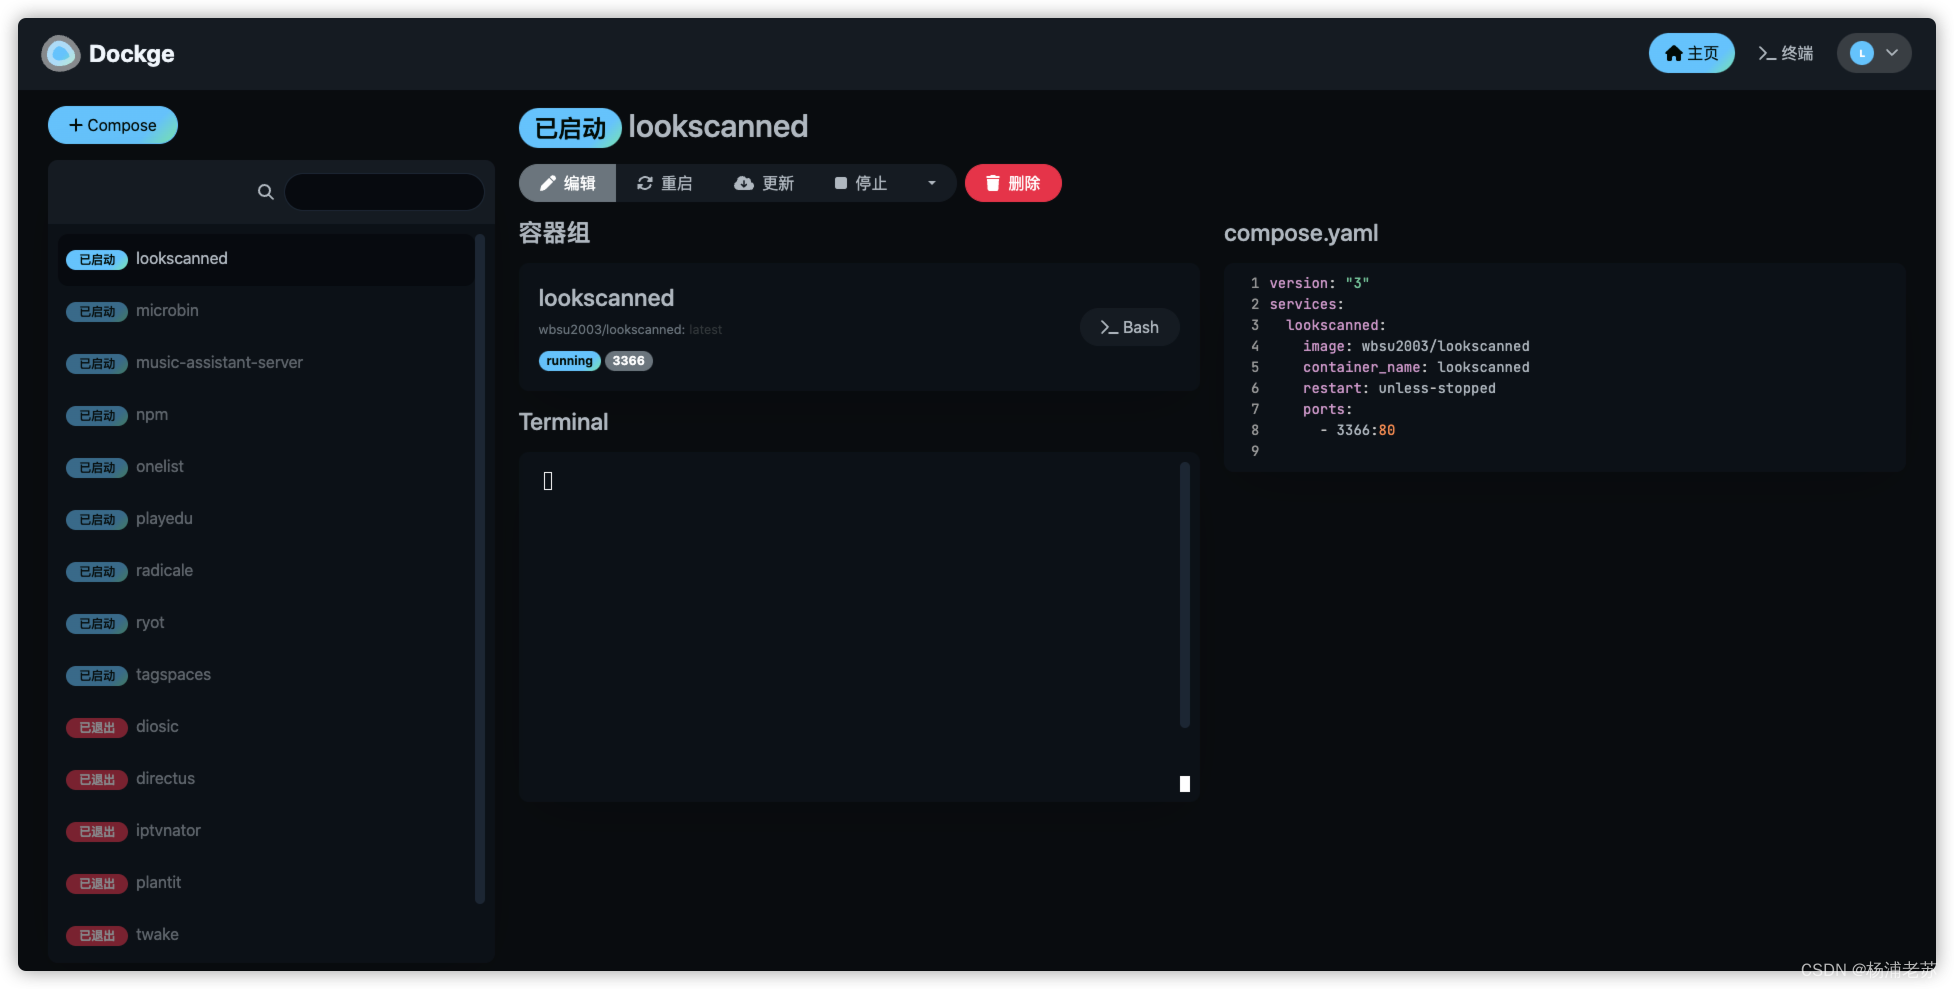Click the 已启动 status badge beside title
The image size is (1954, 989).
click(x=570, y=128)
